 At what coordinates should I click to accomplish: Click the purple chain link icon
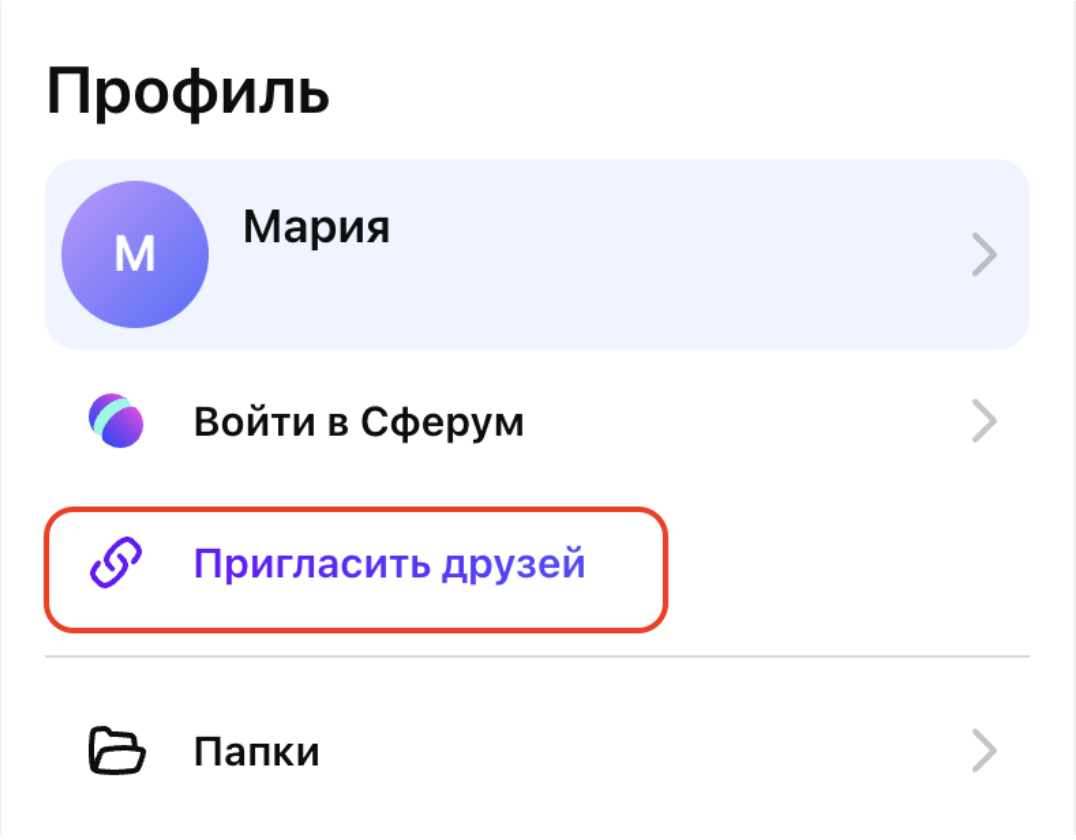point(116,565)
